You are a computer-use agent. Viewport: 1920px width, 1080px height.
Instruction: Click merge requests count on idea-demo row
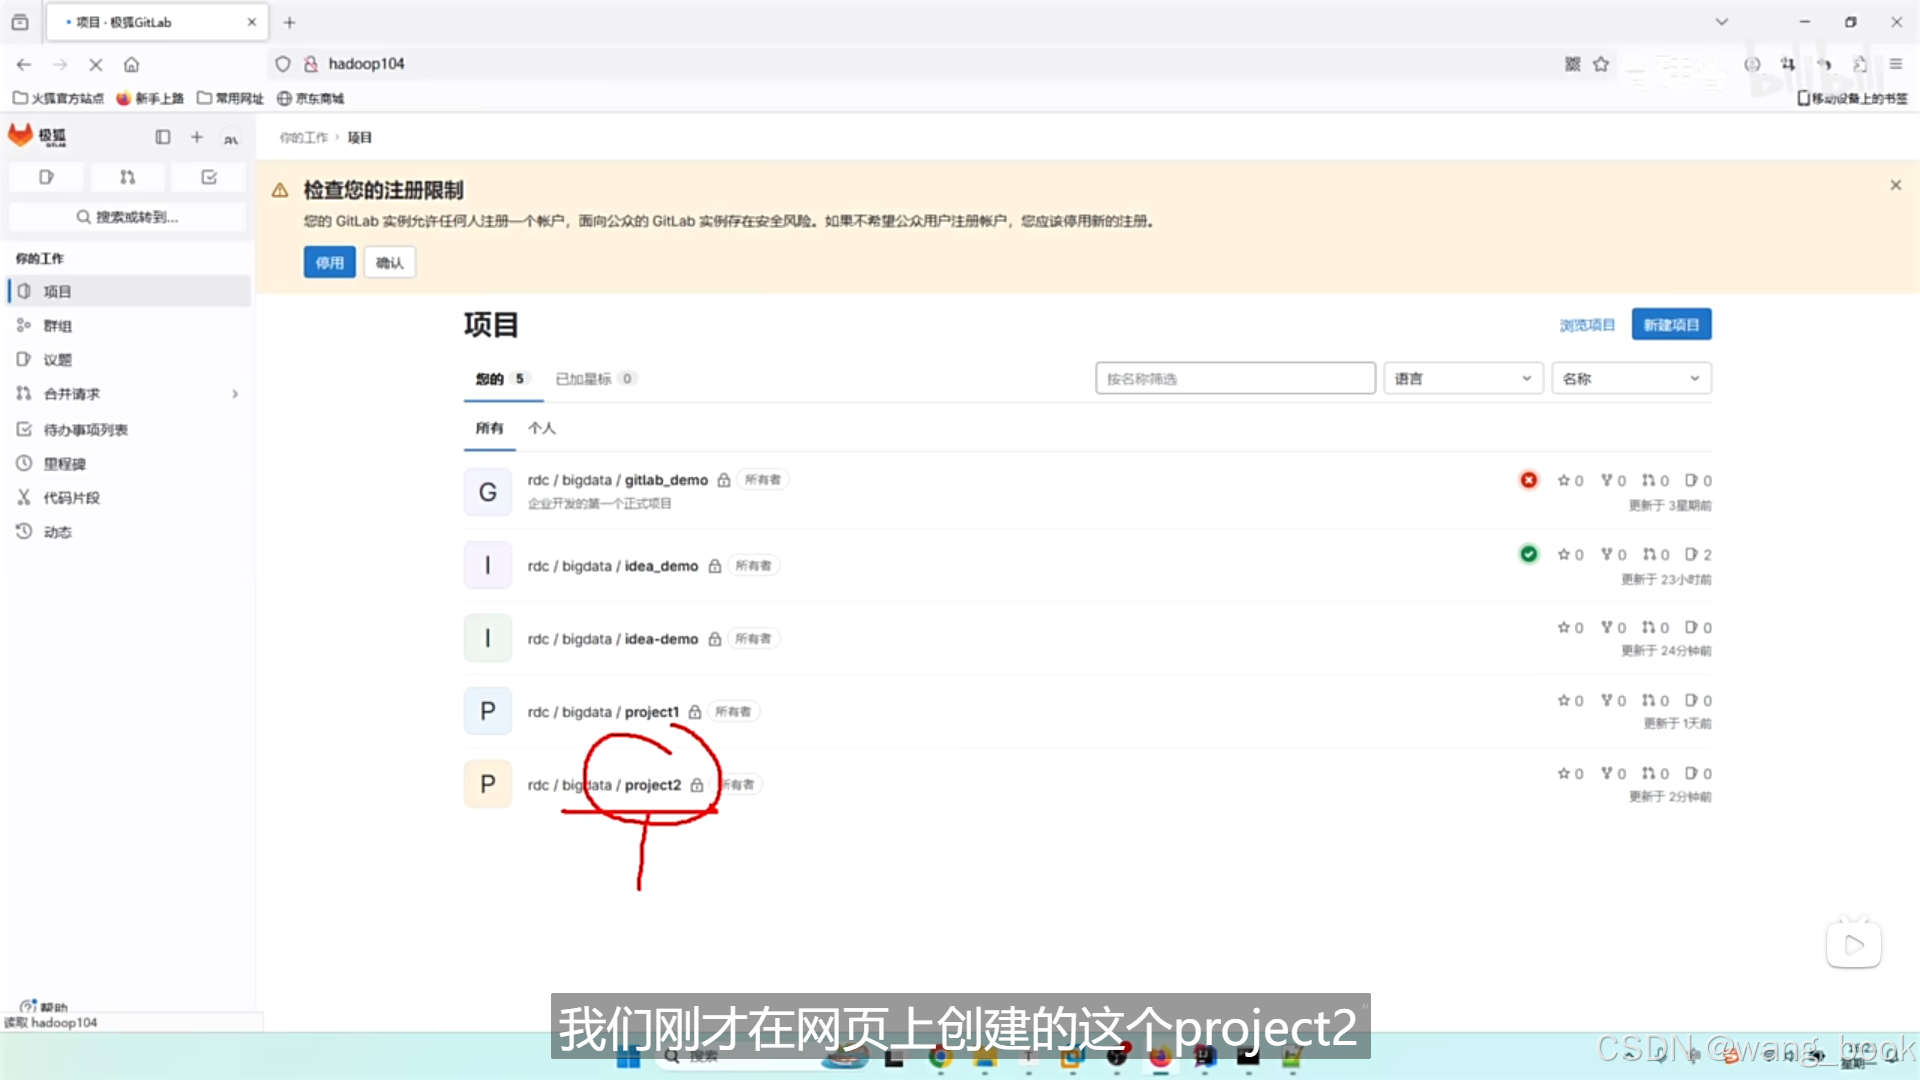tap(1655, 628)
